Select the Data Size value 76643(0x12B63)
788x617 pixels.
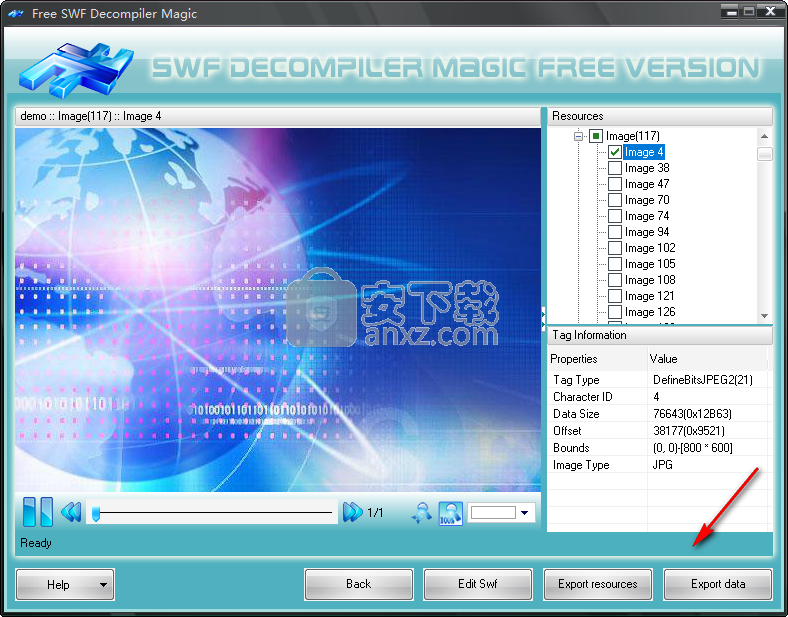(x=692, y=414)
